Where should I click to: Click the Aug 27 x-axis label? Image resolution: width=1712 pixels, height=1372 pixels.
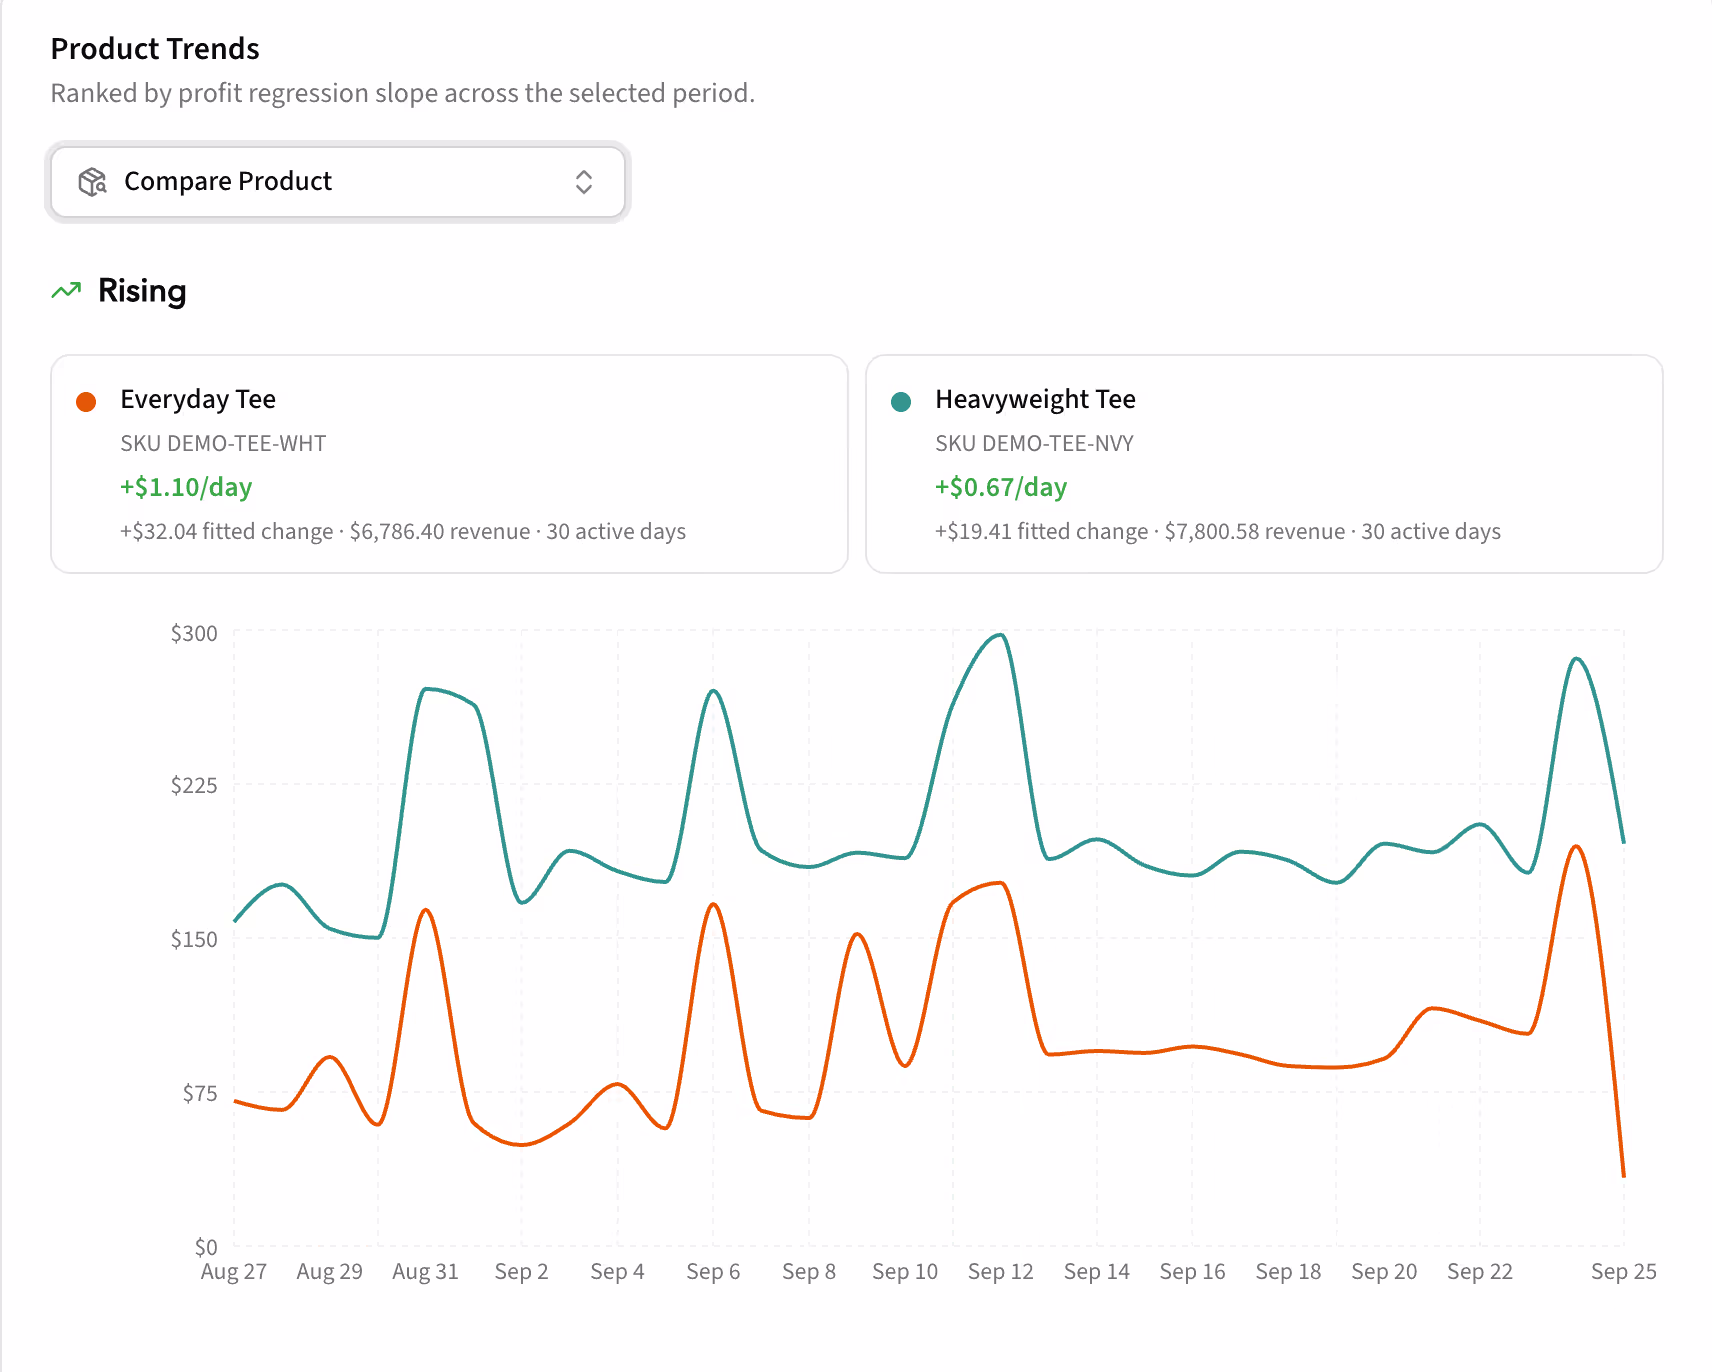pyautogui.click(x=234, y=1272)
